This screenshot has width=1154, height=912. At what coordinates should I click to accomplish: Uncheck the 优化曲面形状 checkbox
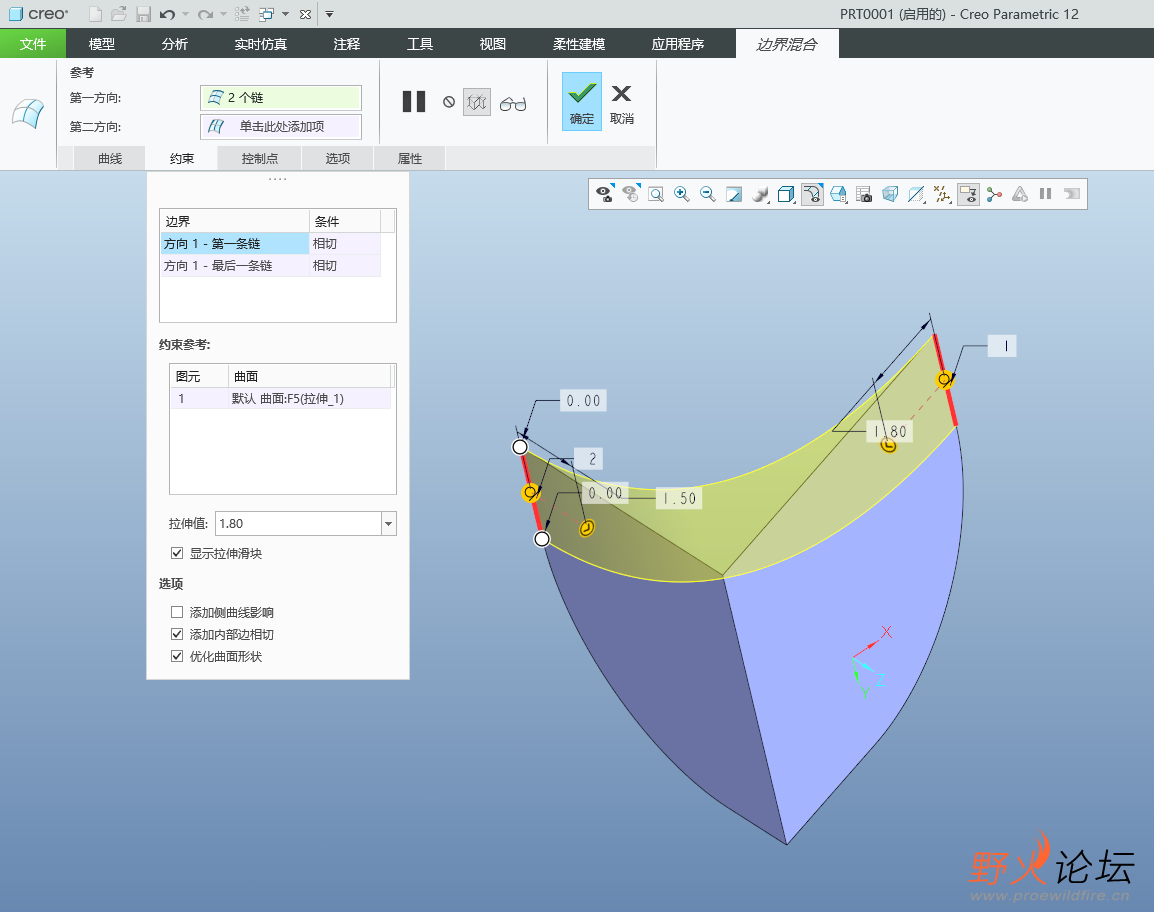point(177,656)
